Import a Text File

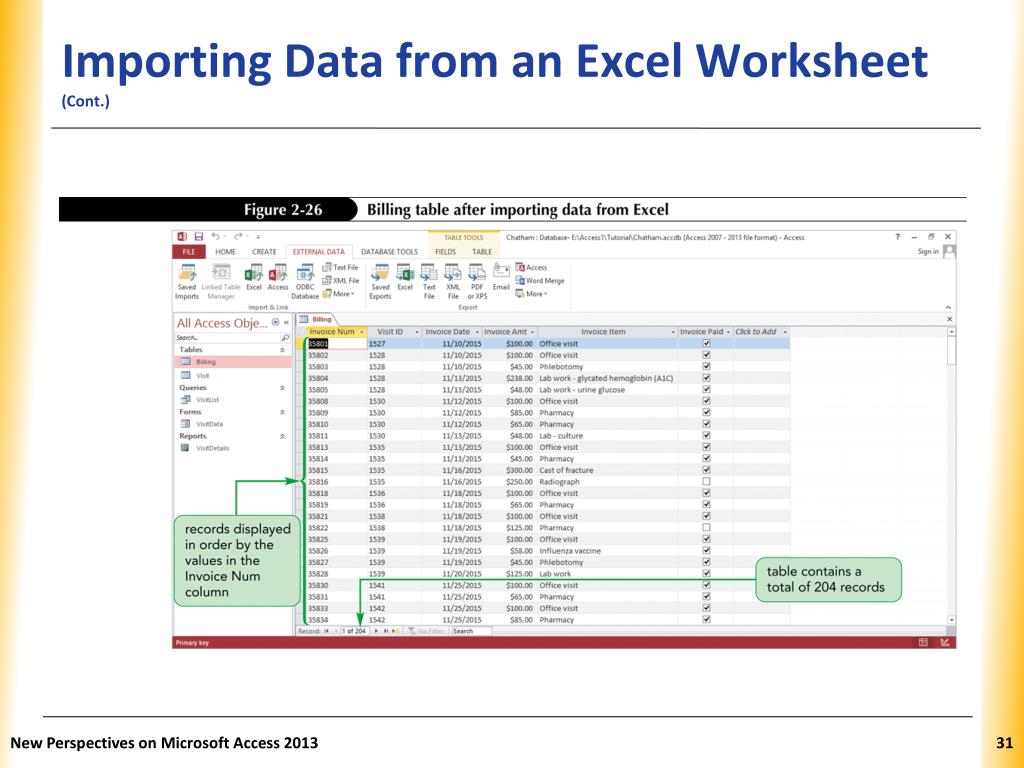pyautogui.click(x=340, y=267)
